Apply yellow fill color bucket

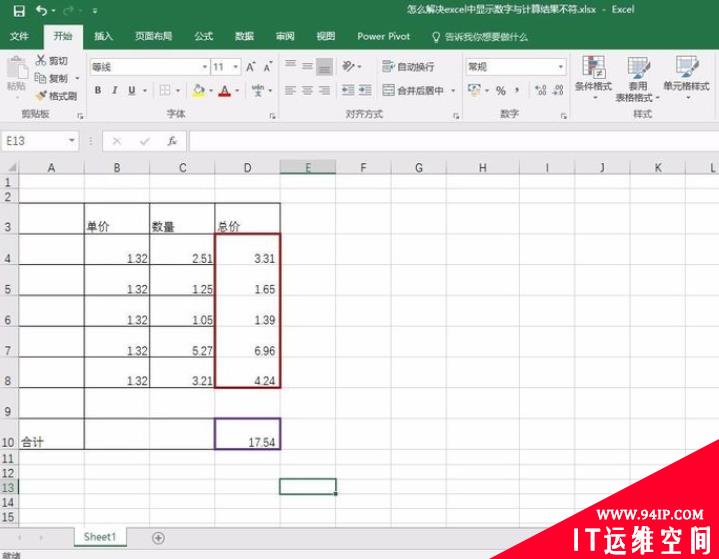pos(199,90)
